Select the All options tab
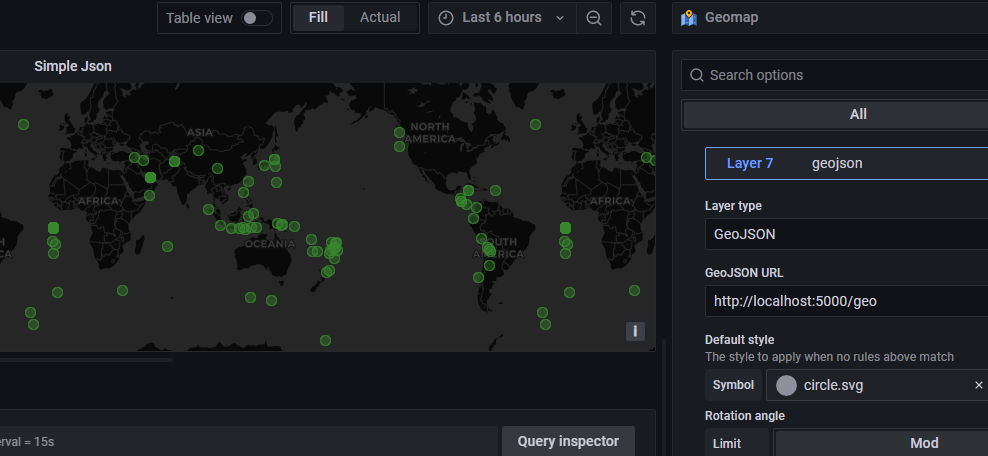Screen dimensions: 988x456 tap(836, 114)
